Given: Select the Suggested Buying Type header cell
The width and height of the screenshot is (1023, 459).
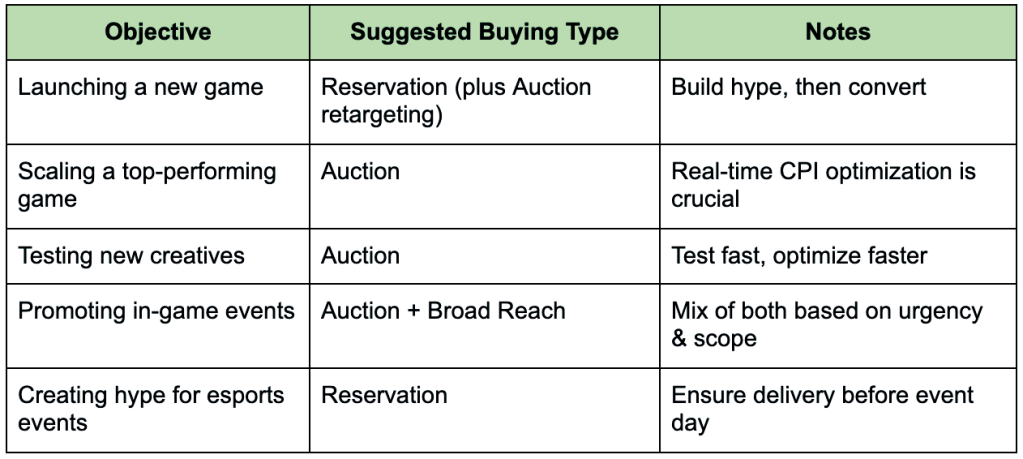Looking at the screenshot, I should pos(484,32).
